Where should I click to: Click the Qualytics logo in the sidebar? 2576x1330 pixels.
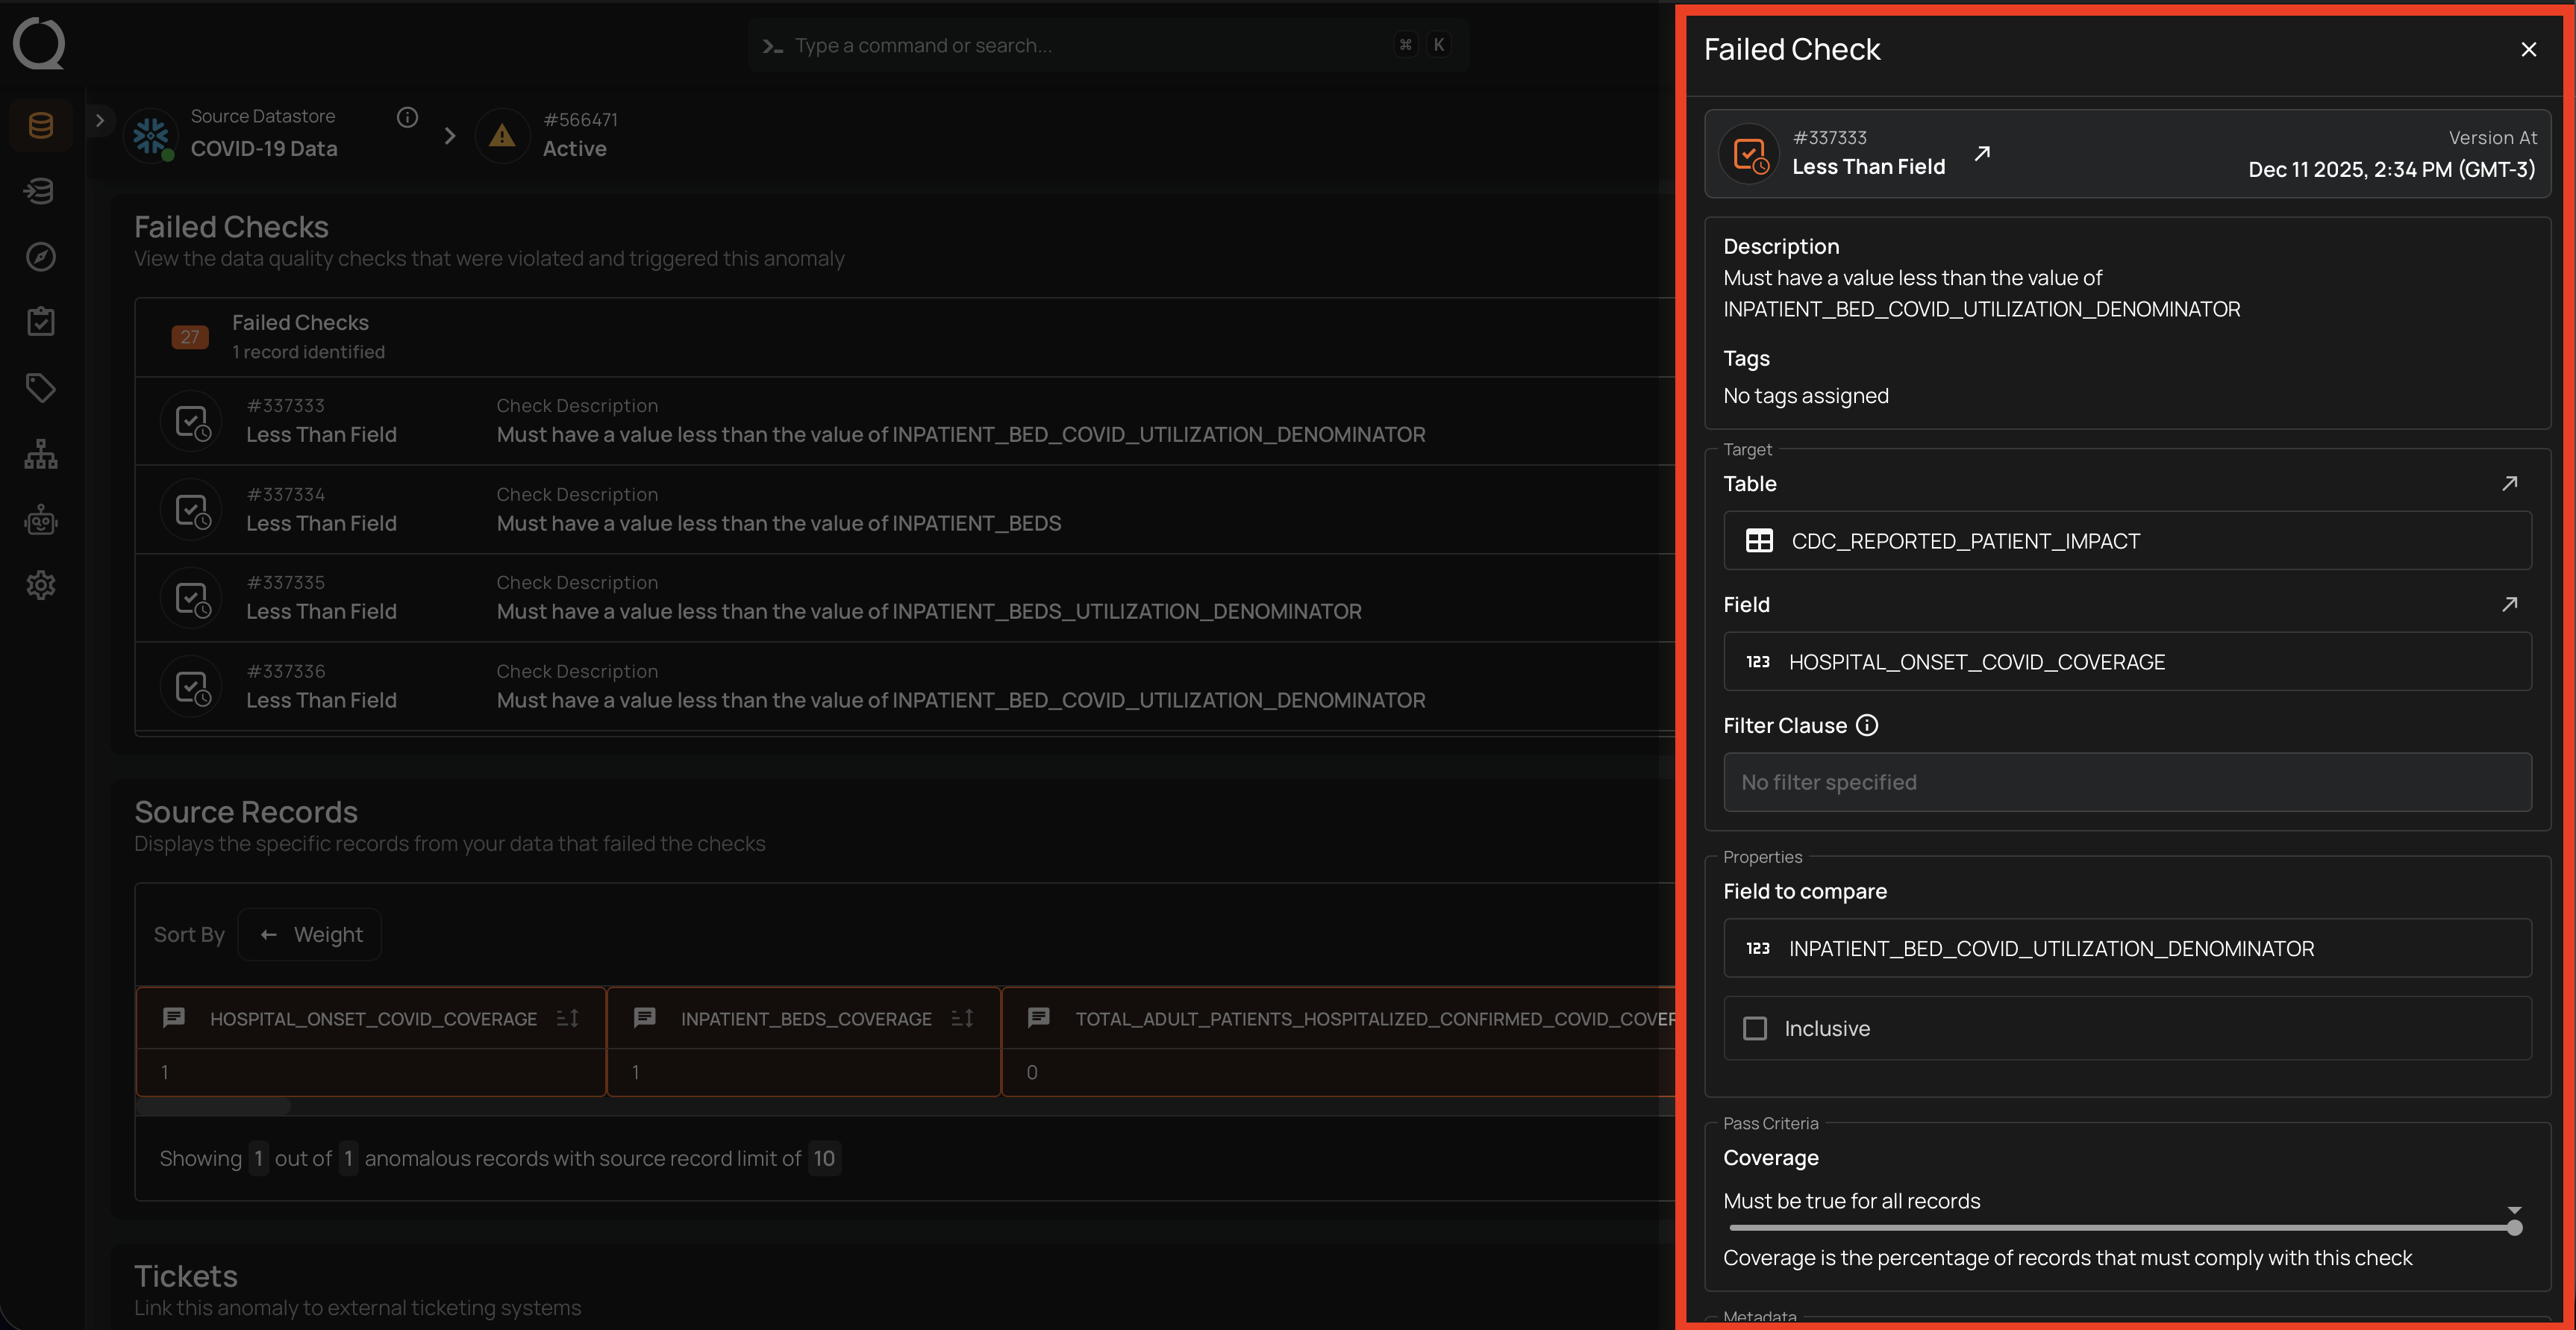point(39,44)
